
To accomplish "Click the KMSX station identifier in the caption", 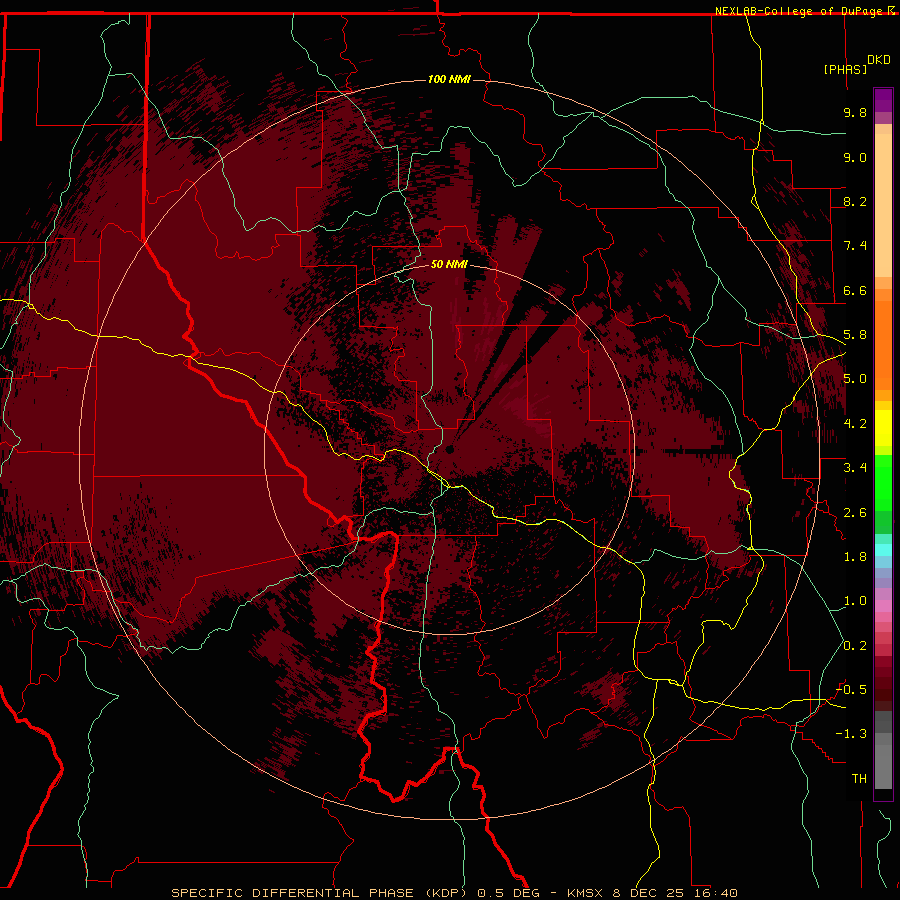I will click(x=586, y=893).
